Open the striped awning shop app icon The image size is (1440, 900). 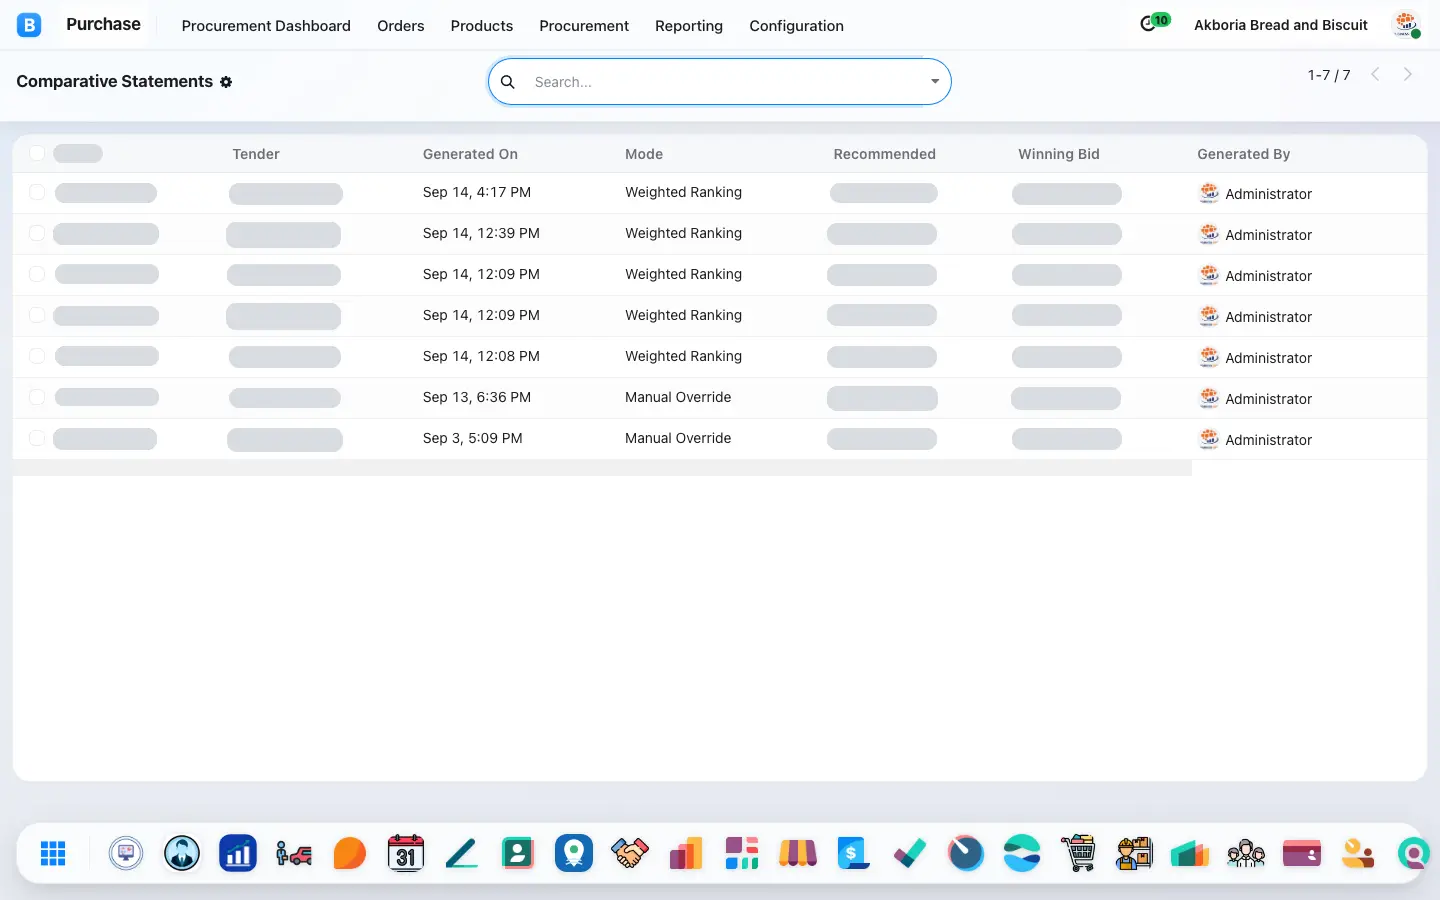(798, 853)
